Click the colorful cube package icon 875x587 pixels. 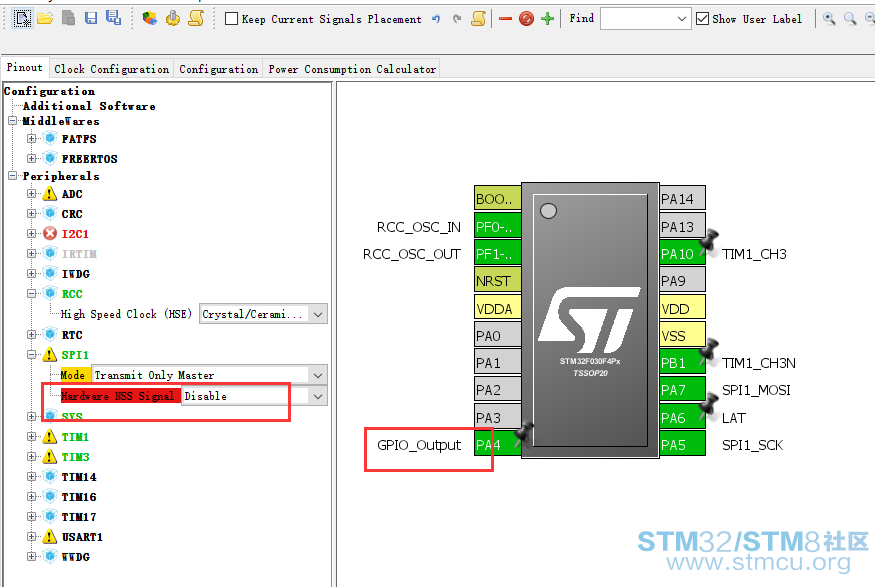[149, 18]
